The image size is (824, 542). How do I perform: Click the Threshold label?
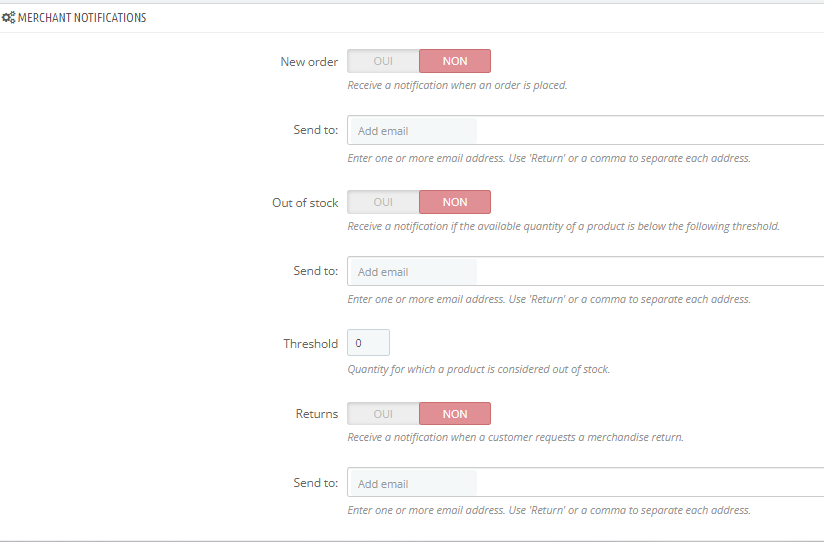pyautogui.click(x=310, y=344)
